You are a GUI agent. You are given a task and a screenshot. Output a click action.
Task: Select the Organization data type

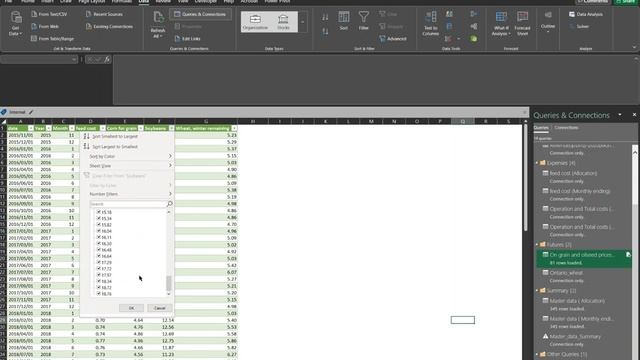click(x=255, y=22)
